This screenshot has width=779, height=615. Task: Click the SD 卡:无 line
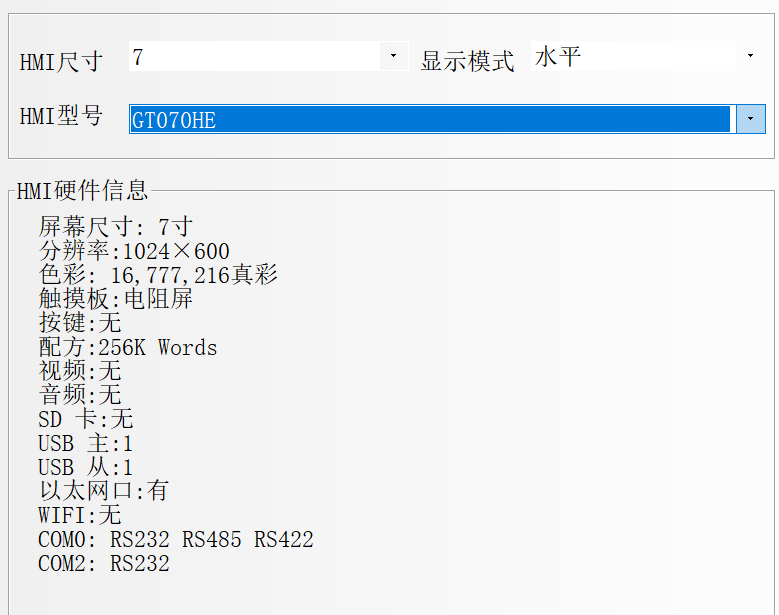click(x=85, y=419)
